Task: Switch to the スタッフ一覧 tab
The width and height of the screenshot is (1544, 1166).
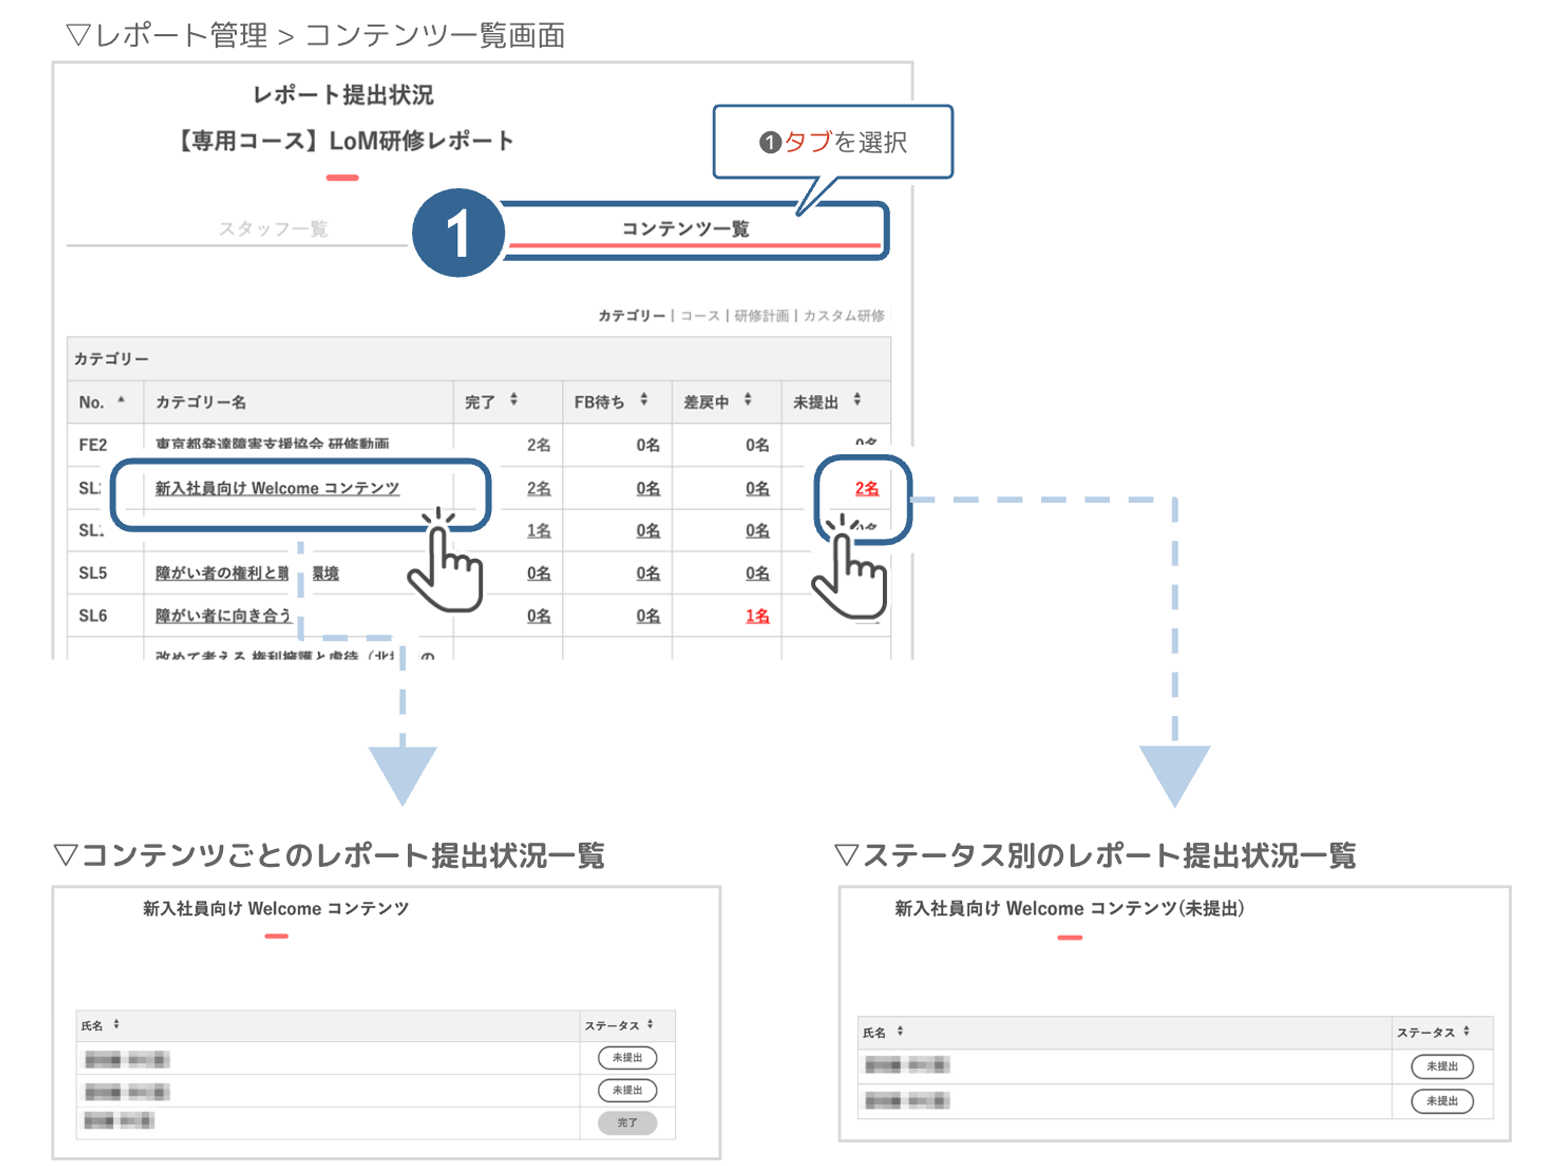Action: coord(273,229)
